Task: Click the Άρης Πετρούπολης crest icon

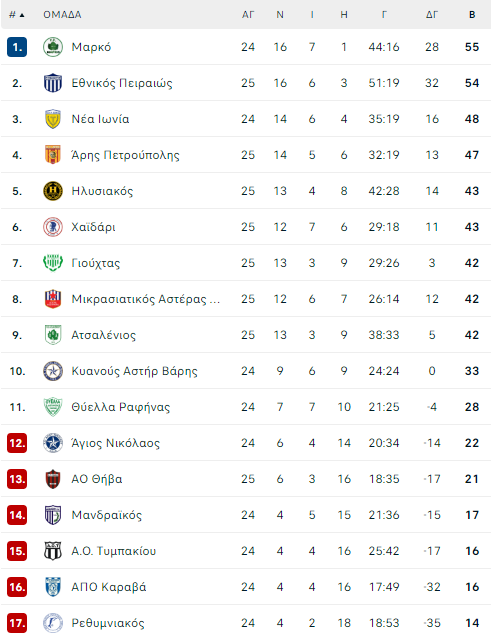Action: click(53, 155)
